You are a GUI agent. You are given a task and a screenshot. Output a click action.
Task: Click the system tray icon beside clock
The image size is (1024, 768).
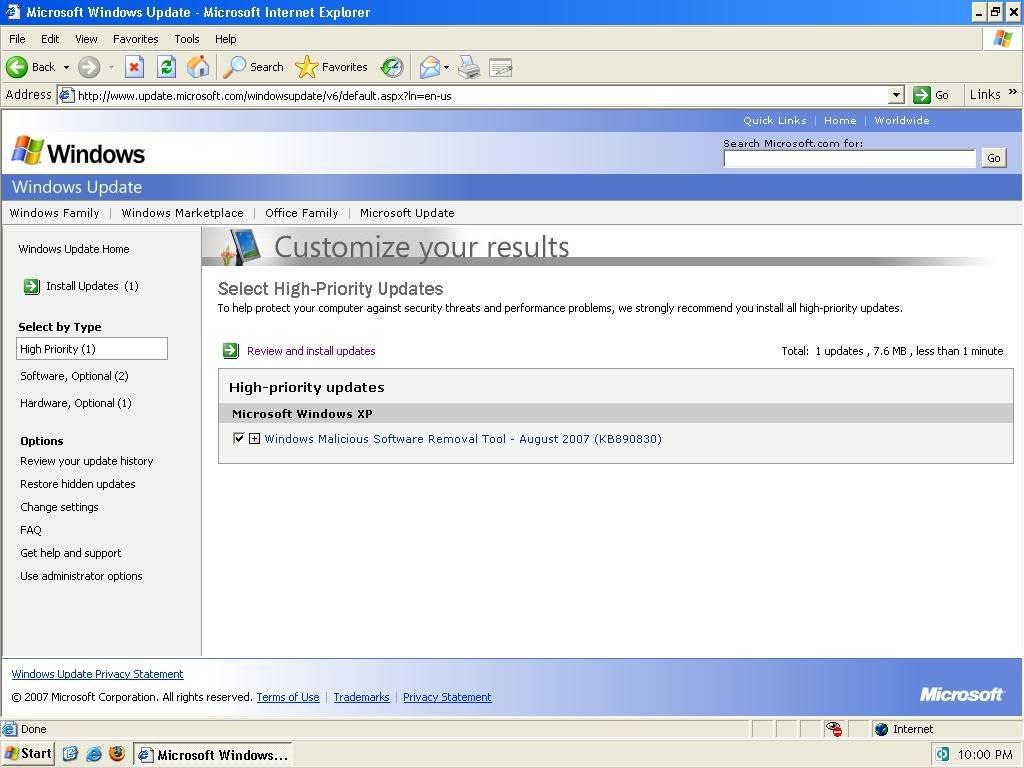(x=942, y=754)
